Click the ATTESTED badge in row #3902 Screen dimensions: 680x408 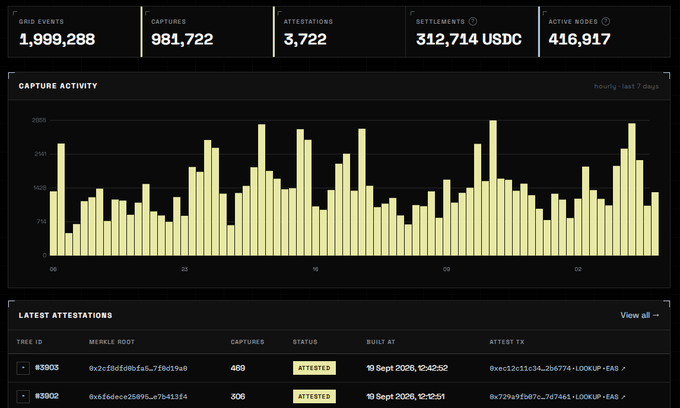pyautogui.click(x=314, y=396)
